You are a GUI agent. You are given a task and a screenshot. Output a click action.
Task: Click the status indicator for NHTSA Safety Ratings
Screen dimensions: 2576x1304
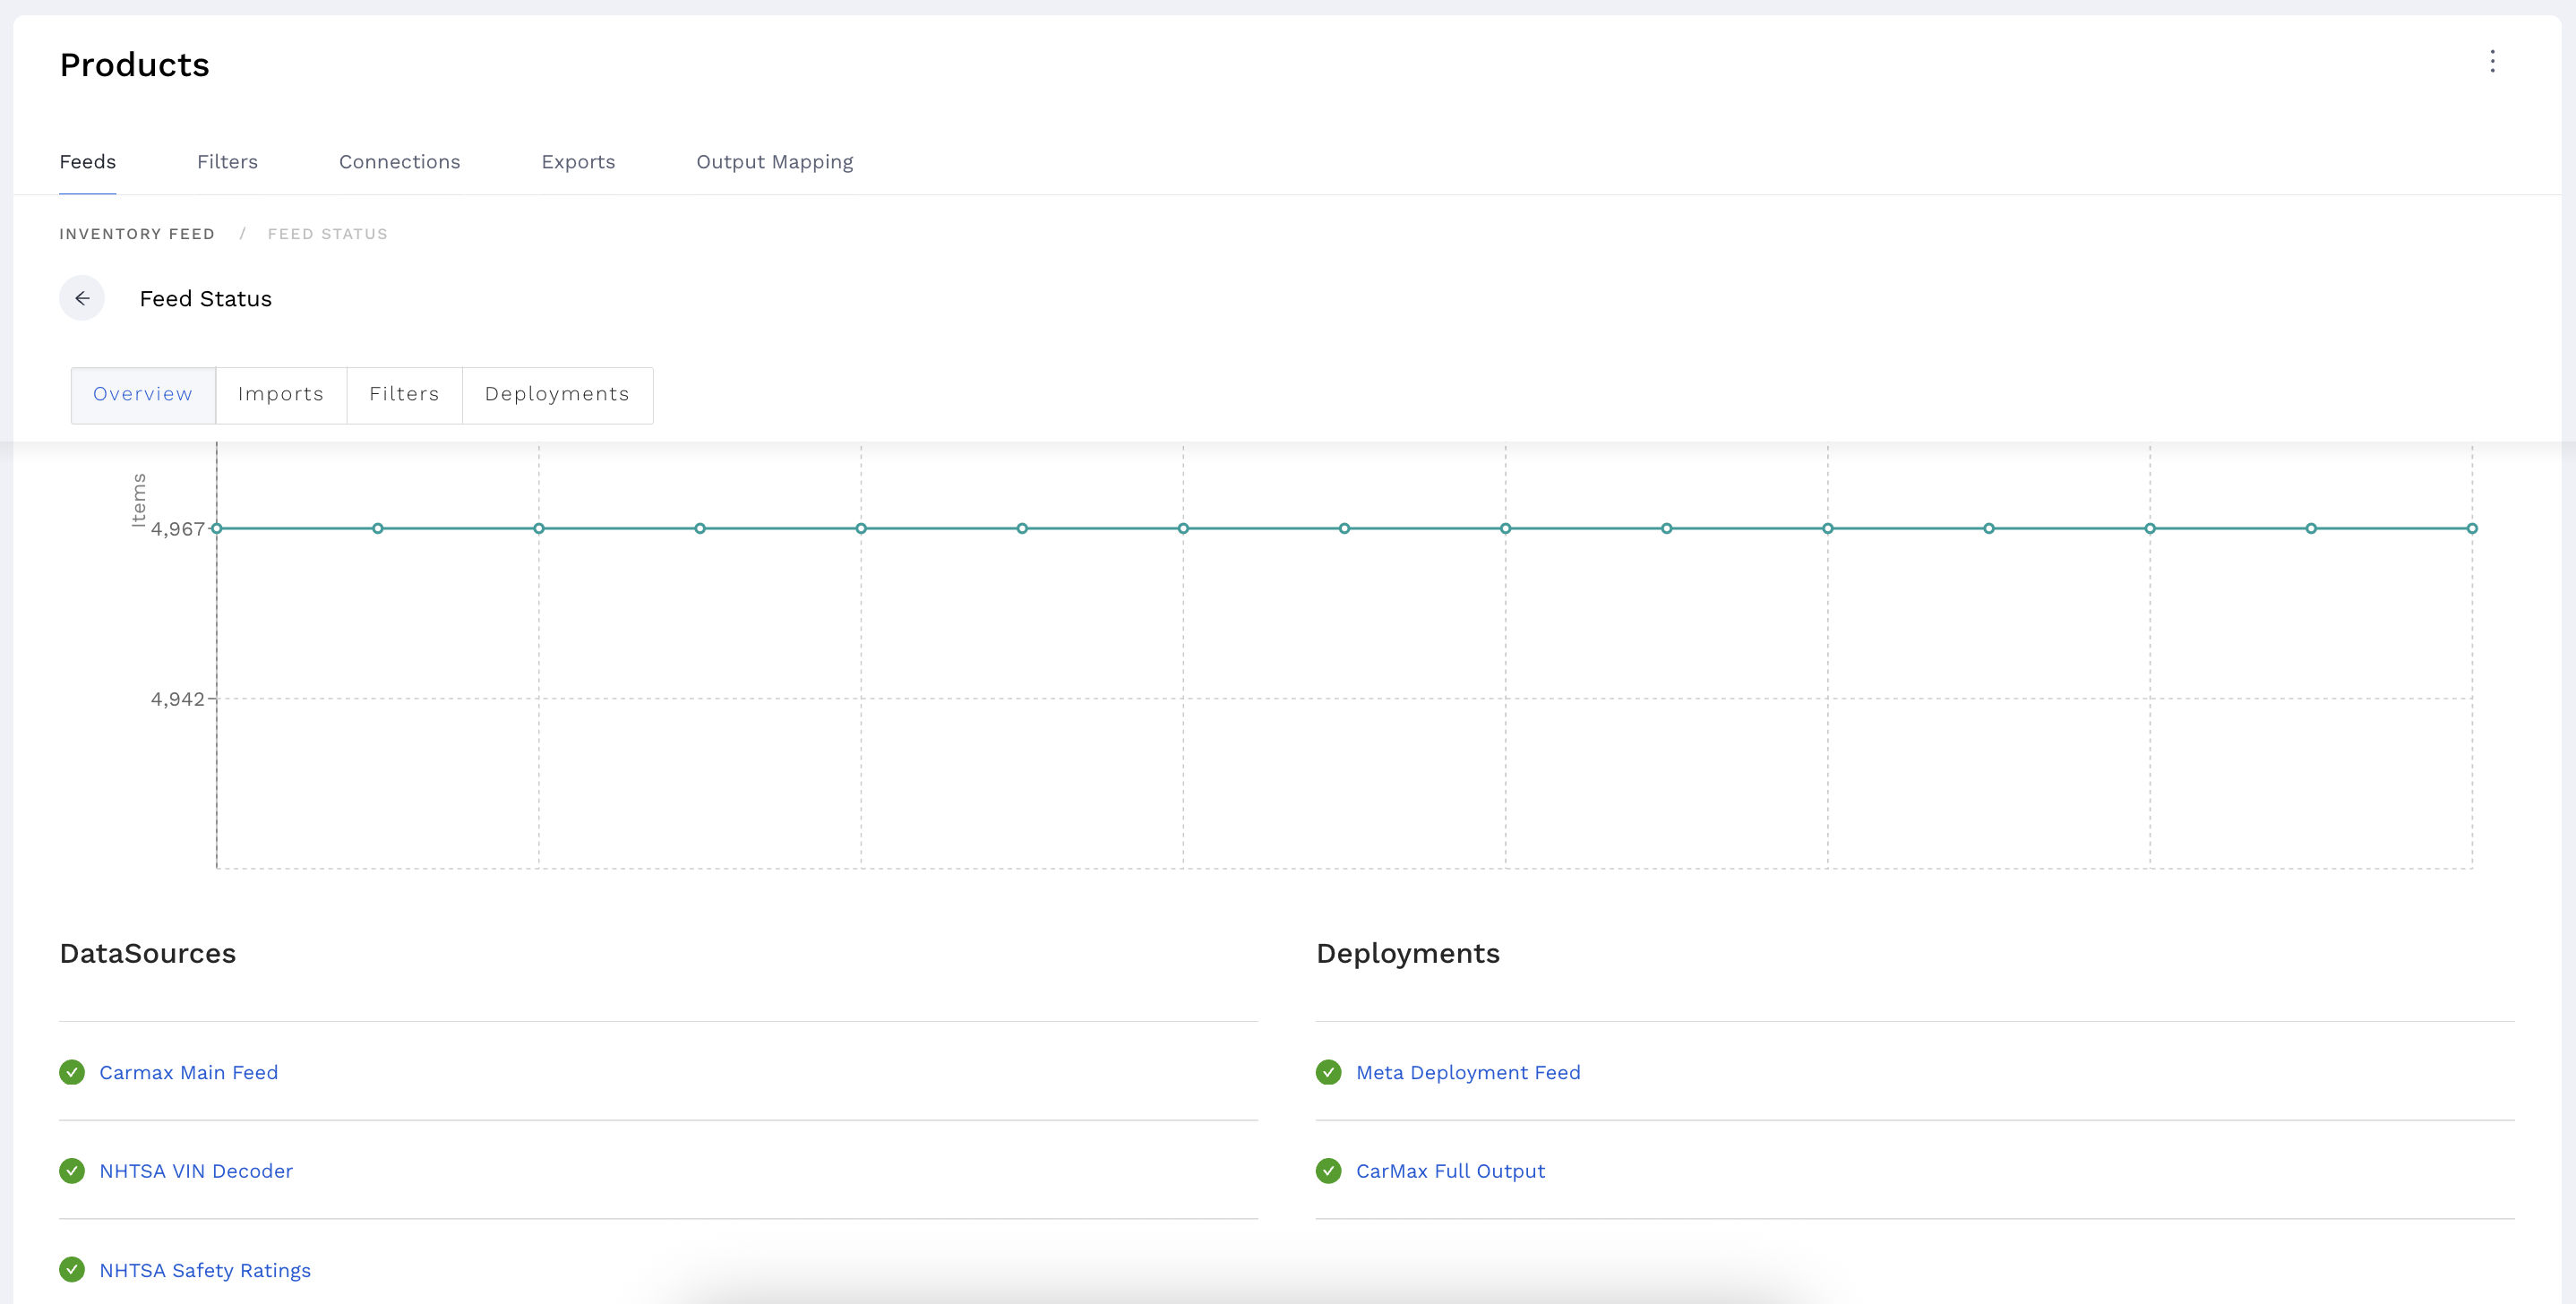[x=71, y=1270]
